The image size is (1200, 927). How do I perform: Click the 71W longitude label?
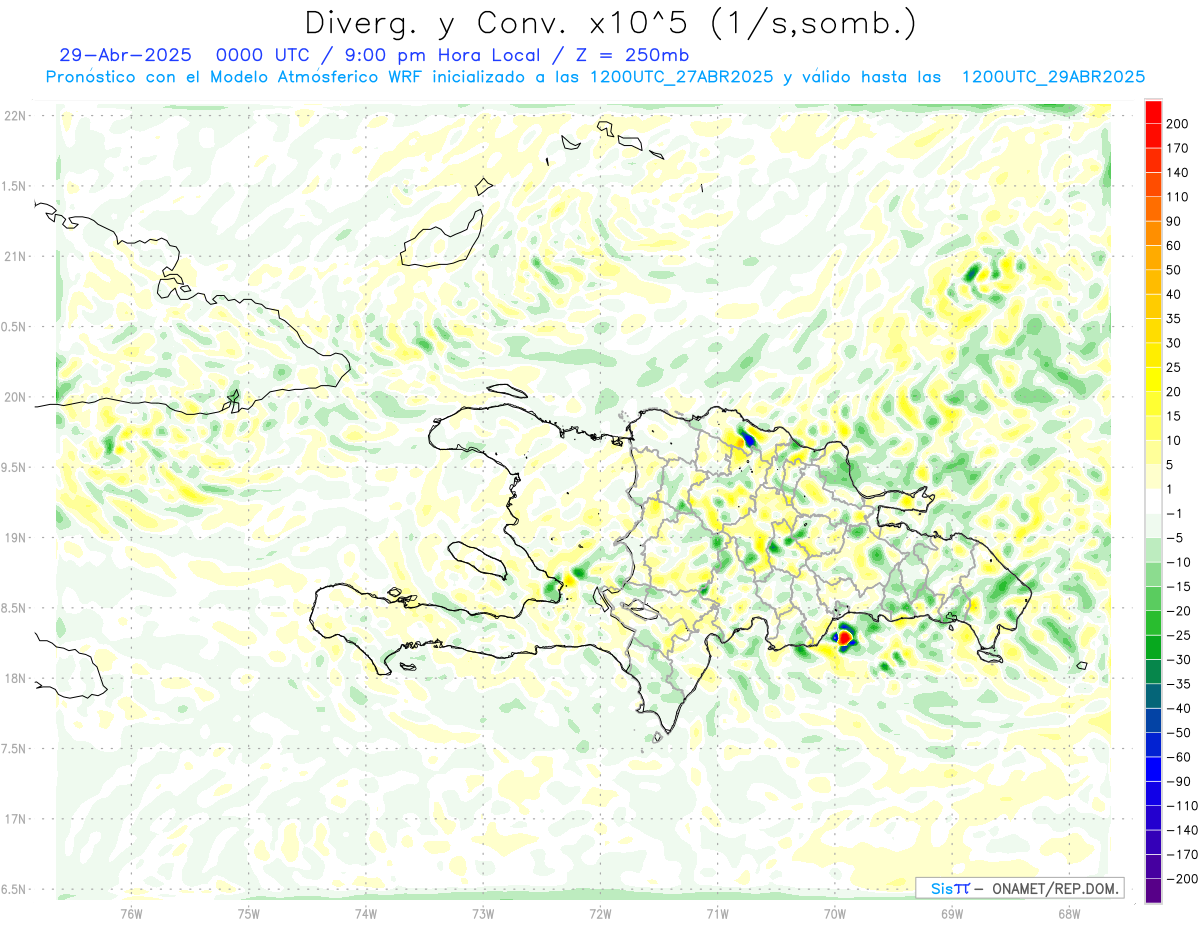click(717, 913)
